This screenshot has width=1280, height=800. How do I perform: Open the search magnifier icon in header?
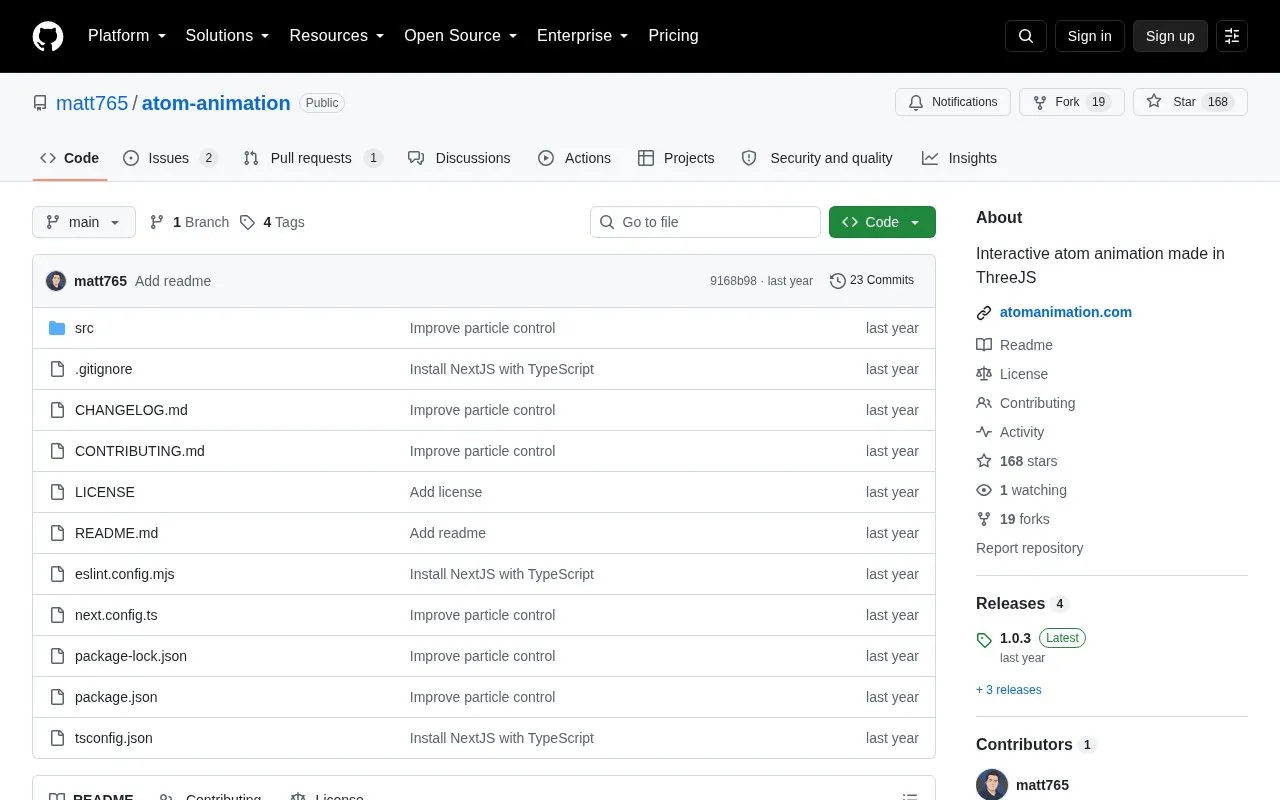[x=1026, y=36]
